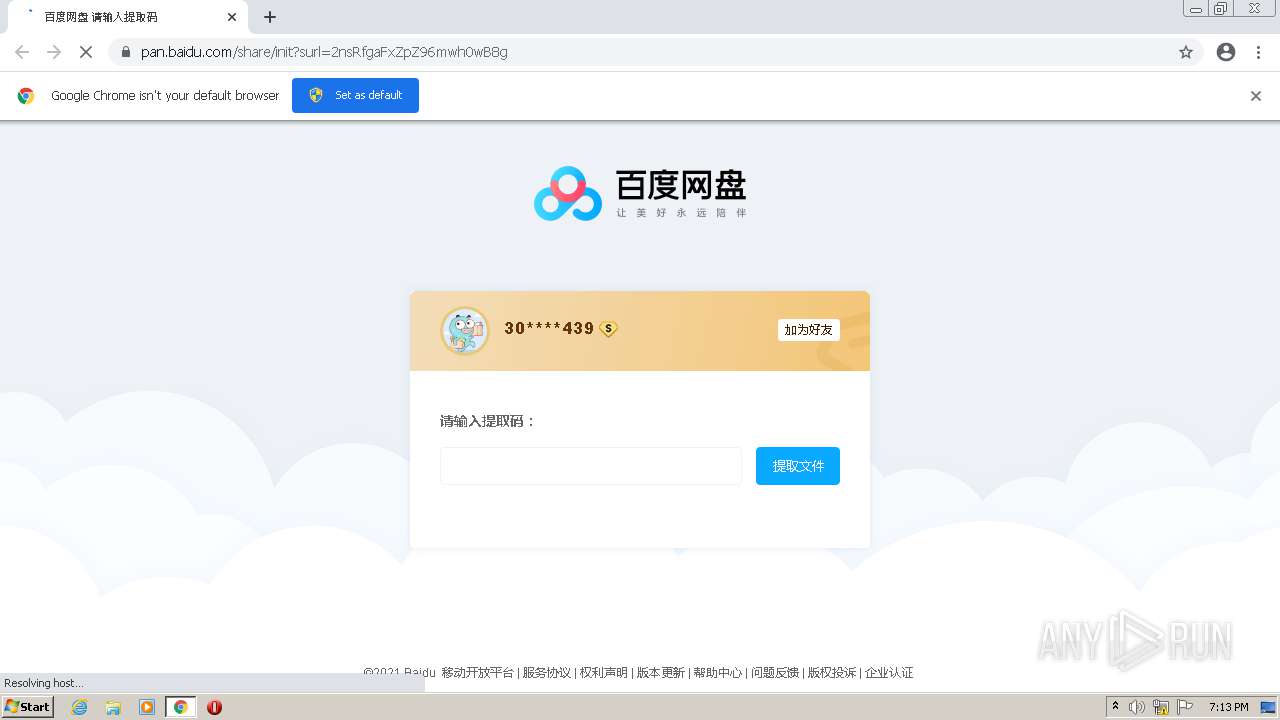This screenshot has height=720, width=1280.
Task: Open the Chrome three-dot menu
Action: coord(1258,52)
